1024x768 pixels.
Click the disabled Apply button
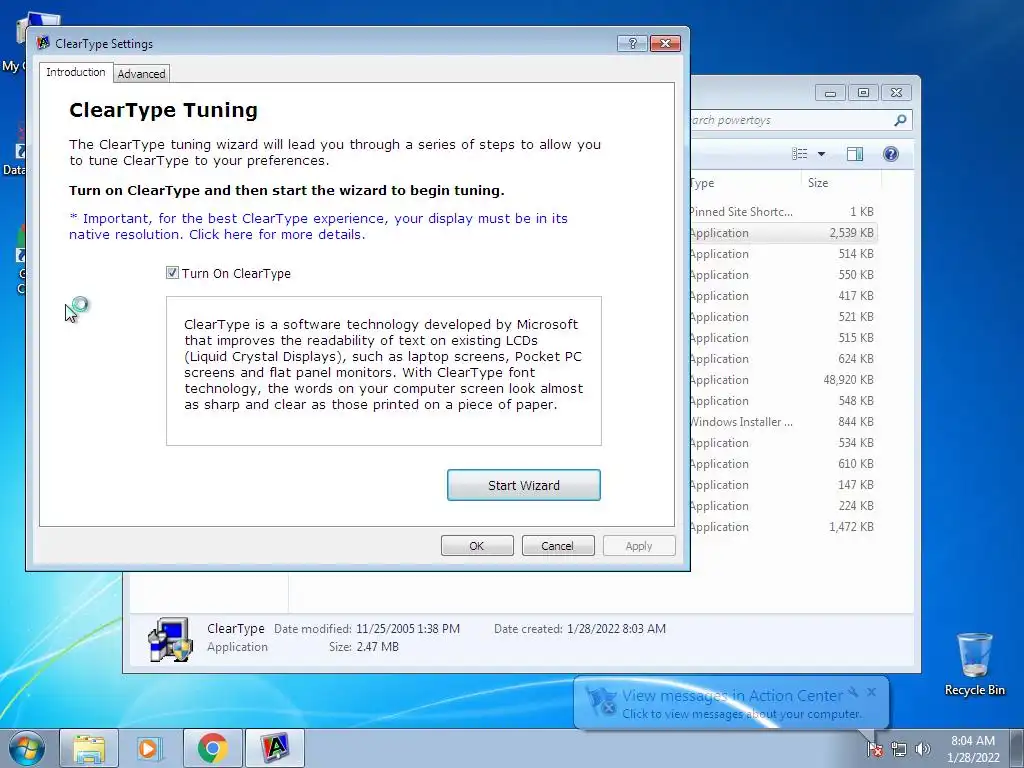click(639, 546)
